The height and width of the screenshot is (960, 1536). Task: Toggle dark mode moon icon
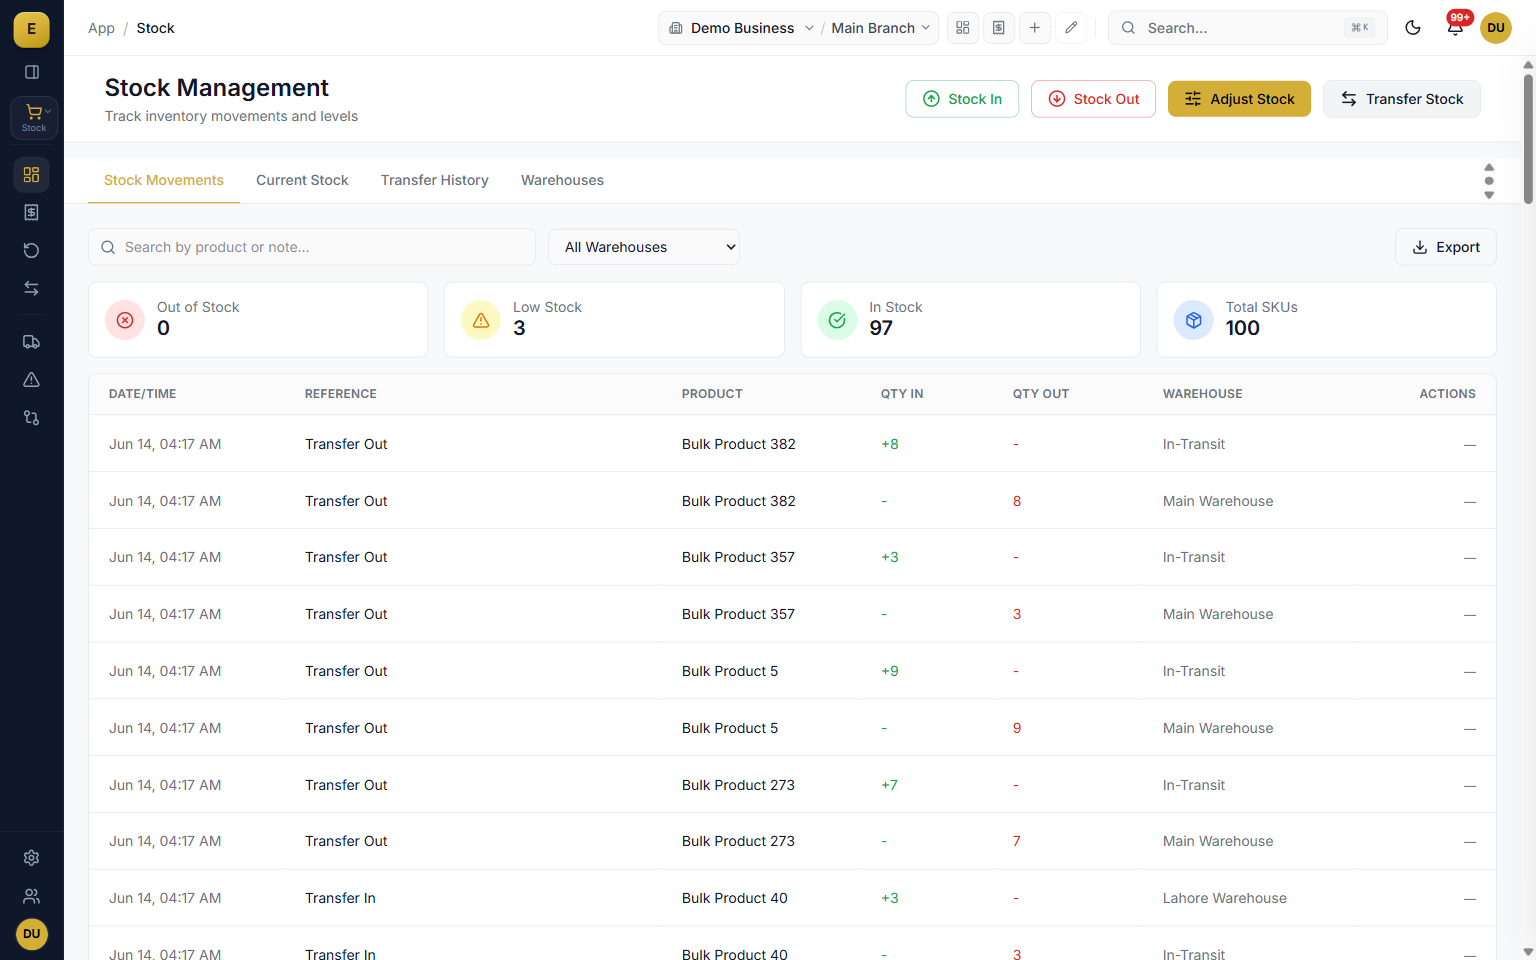pos(1413,28)
